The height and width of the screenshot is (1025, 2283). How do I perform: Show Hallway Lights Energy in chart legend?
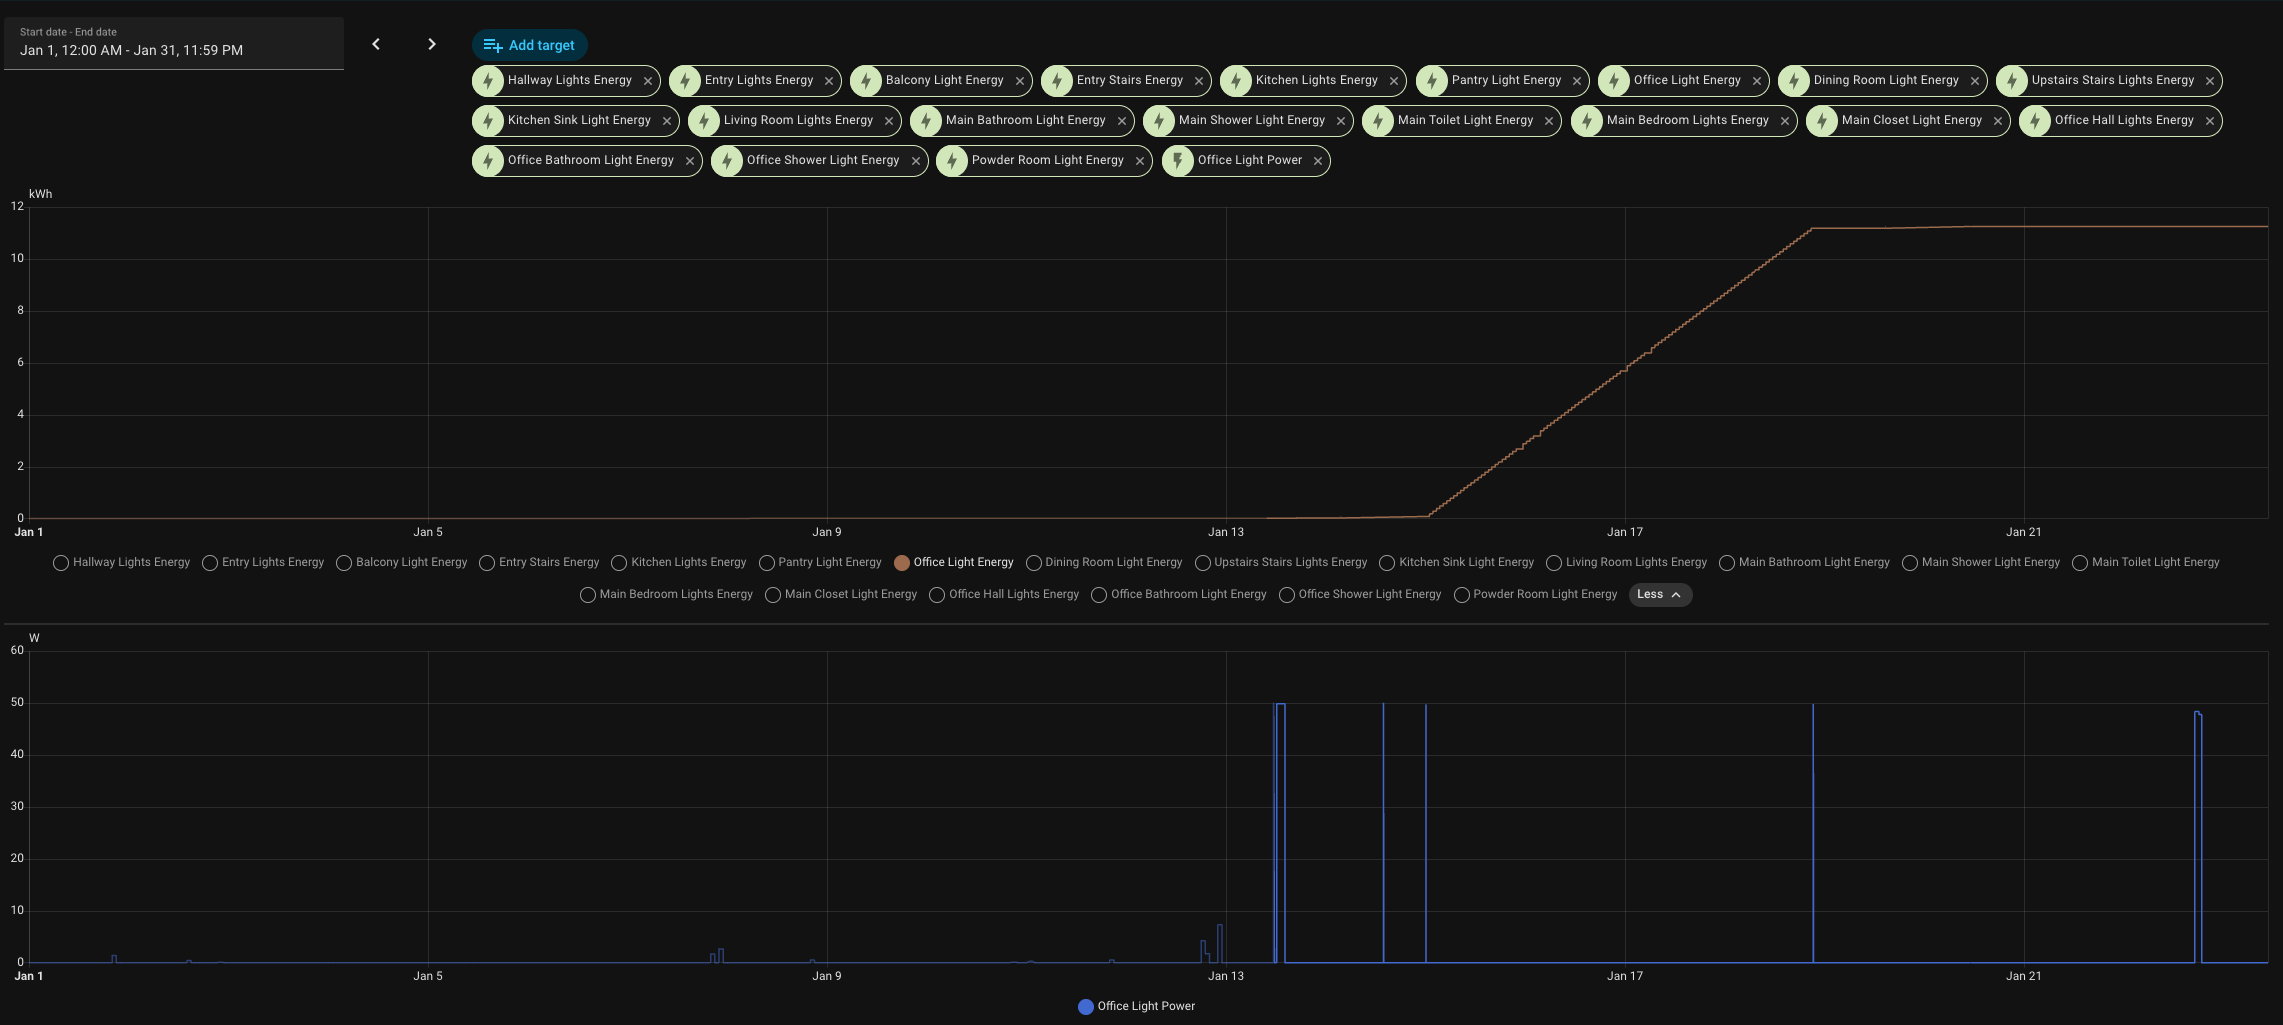coord(121,563)
